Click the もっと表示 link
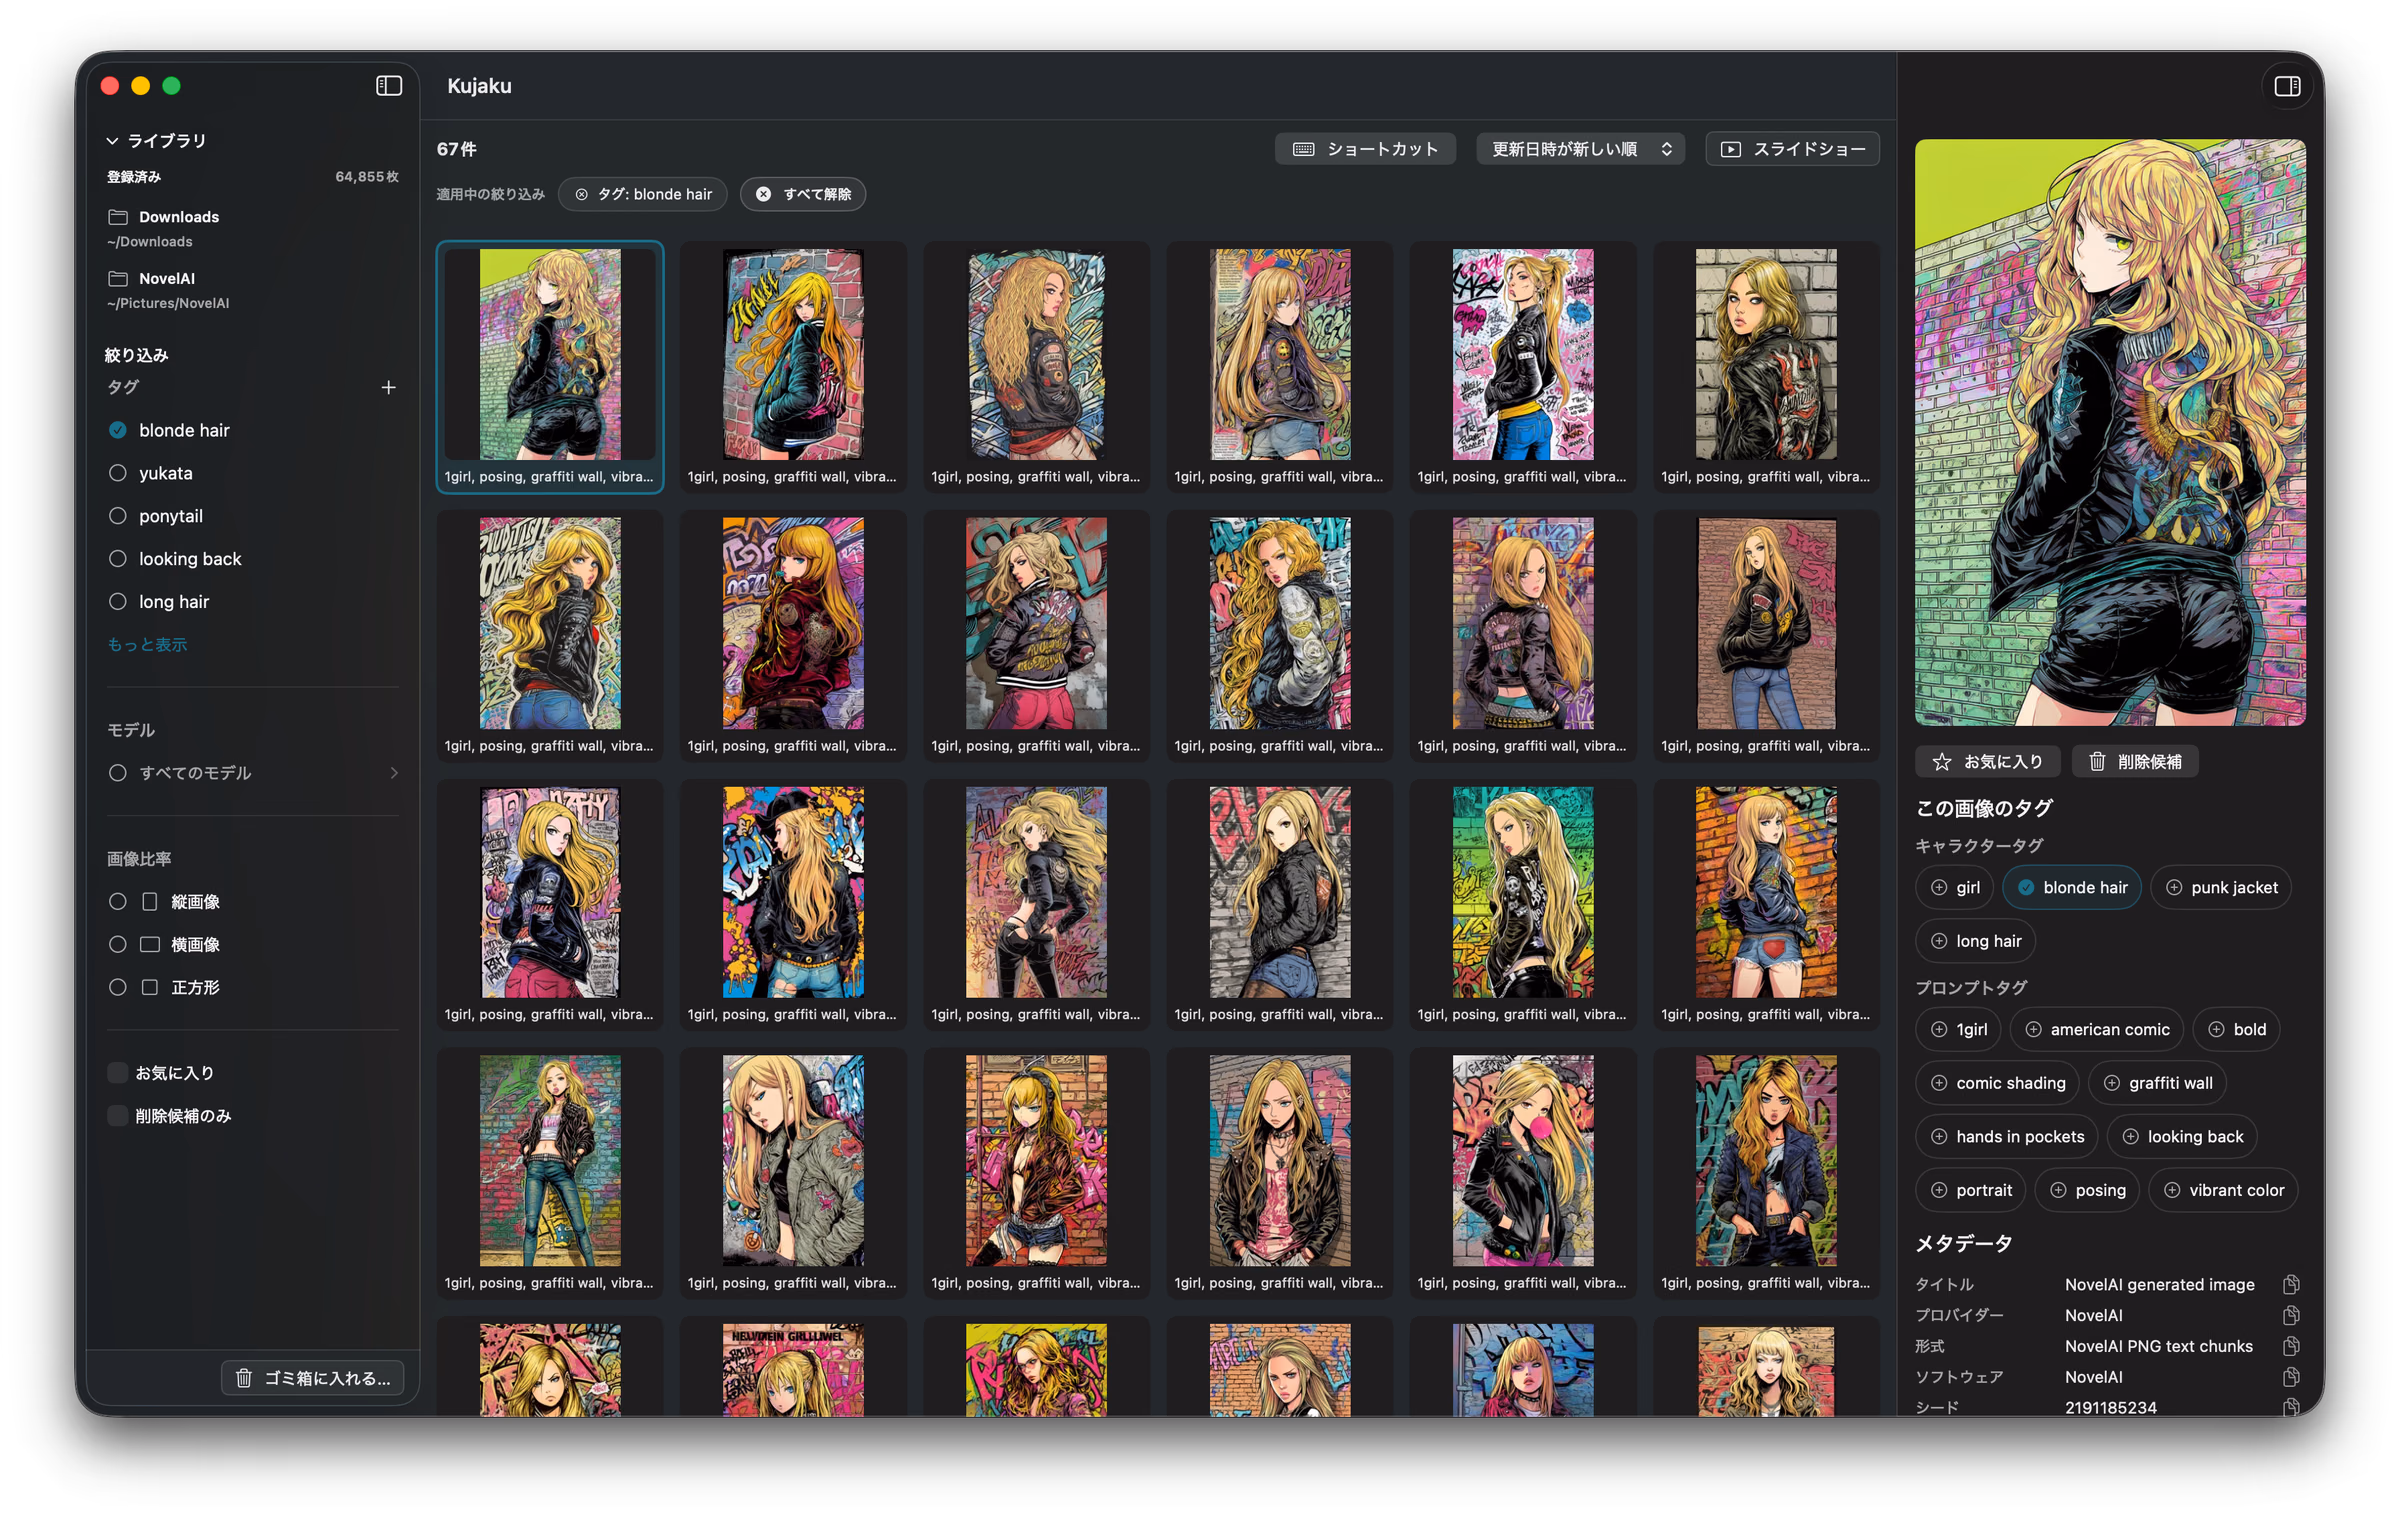The image size is (2400, 1516). 147,645
